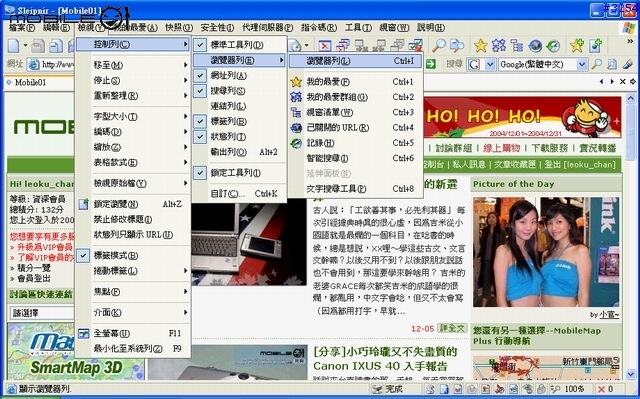The width and height of the screenshot is (640, 399).
Task: Click add-to-favorites-group icon with green plus
Action: [x=596, y=45]
